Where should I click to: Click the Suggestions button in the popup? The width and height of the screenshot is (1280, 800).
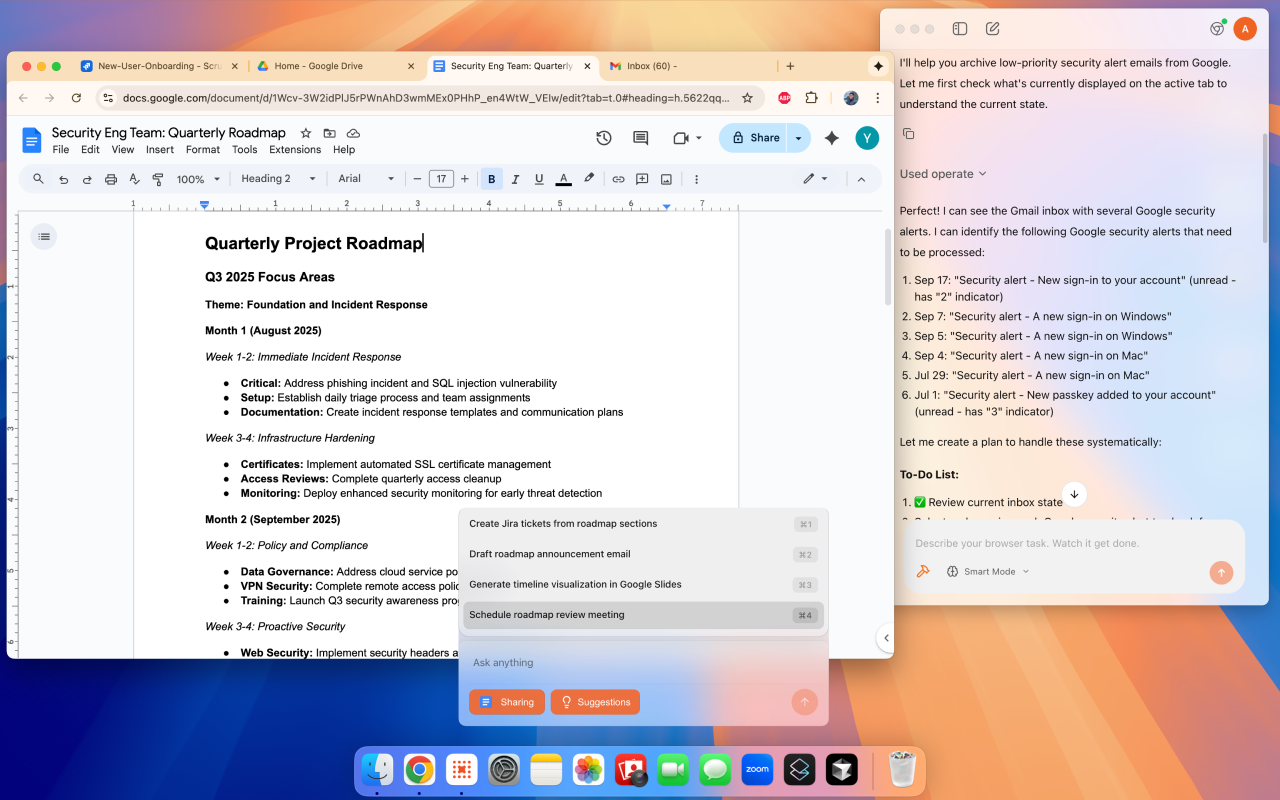[595, 702]
